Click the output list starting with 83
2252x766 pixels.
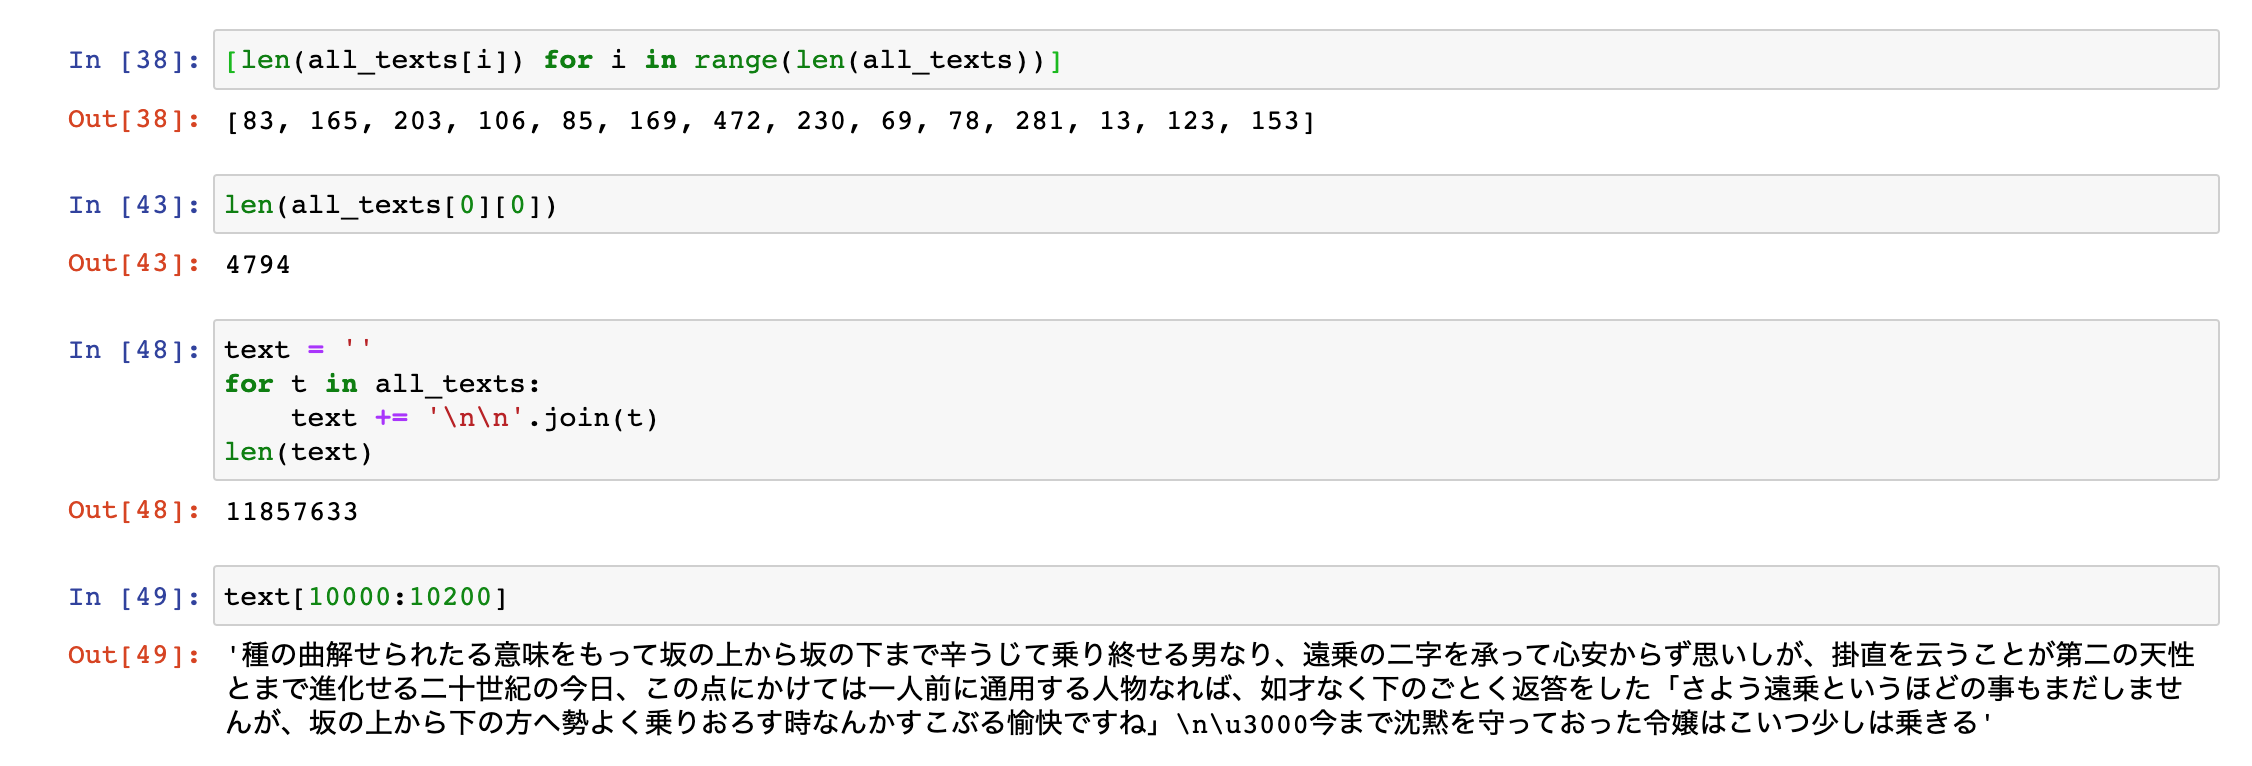(x=771, y=121)
